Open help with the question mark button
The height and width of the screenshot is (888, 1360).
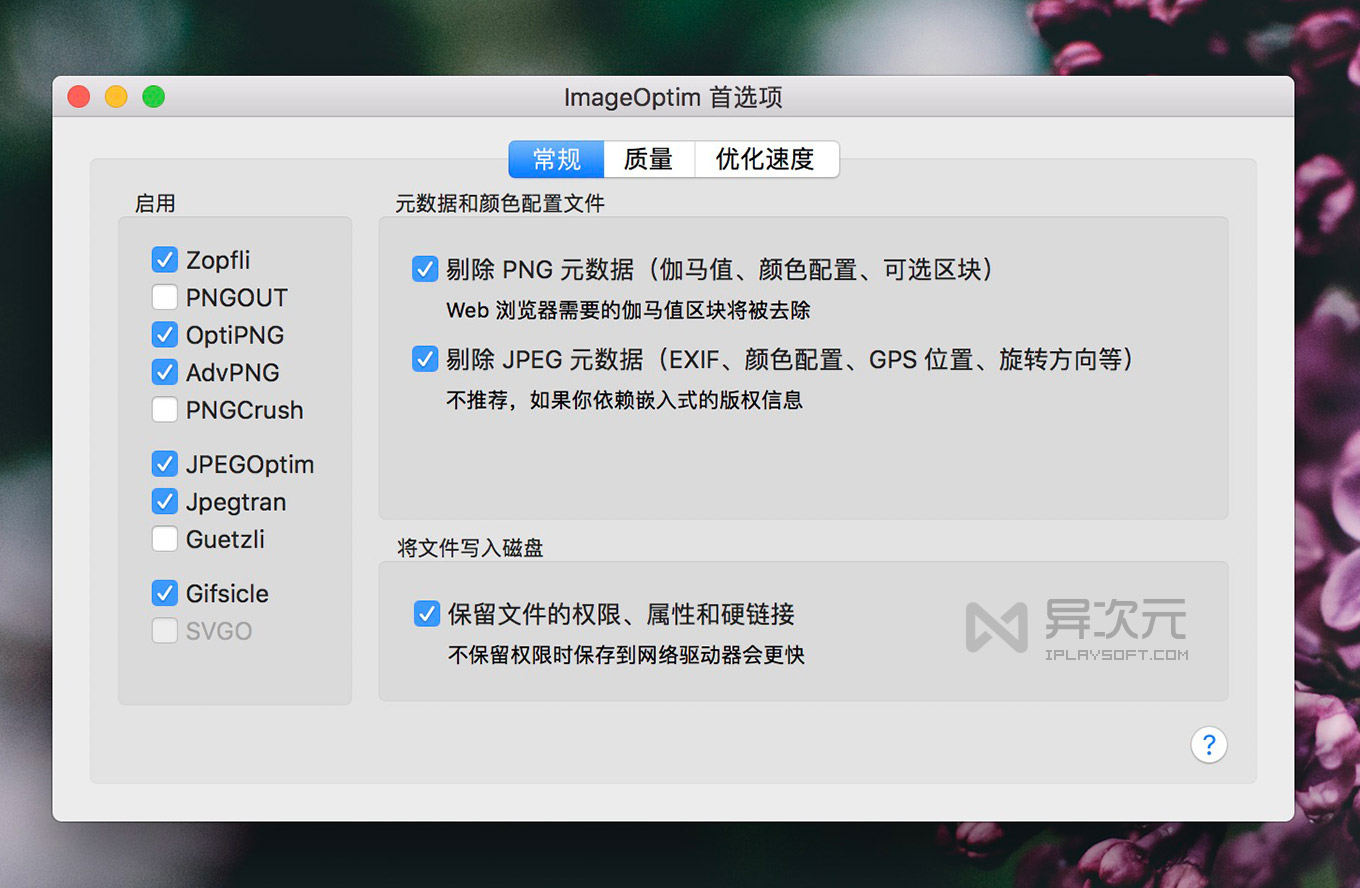[x=1209, y=744]
